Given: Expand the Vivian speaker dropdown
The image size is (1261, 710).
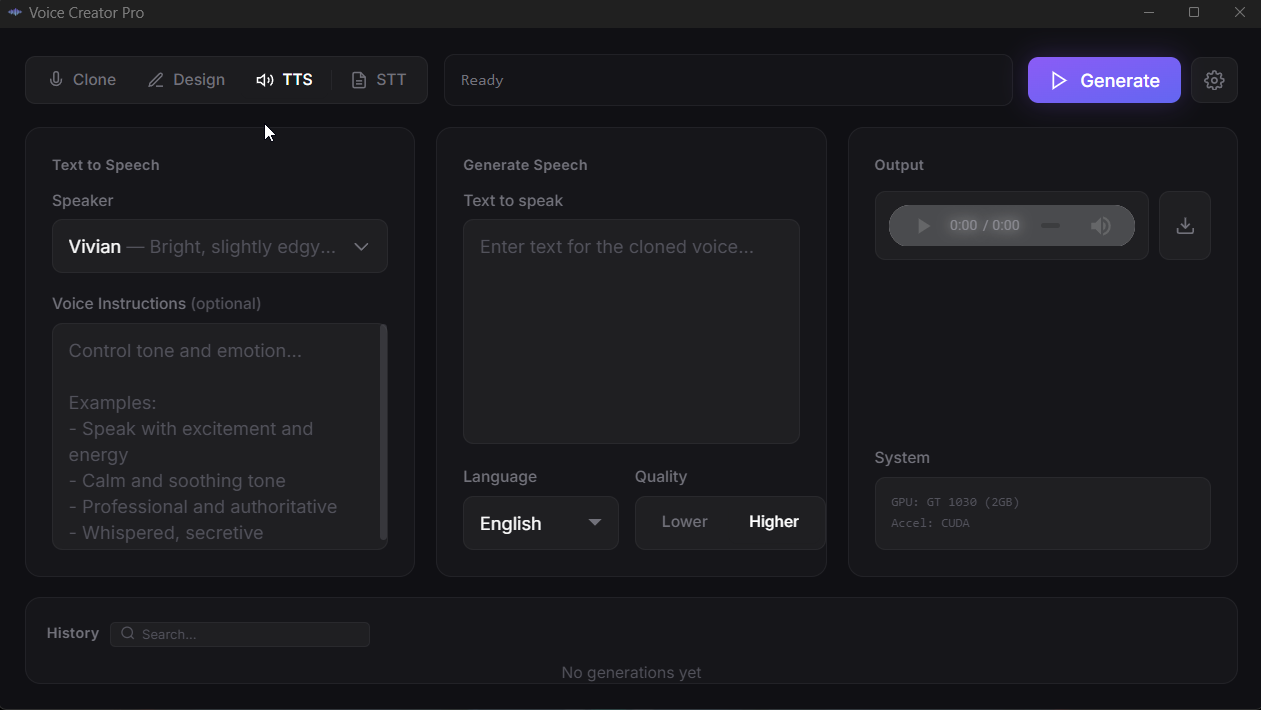Looking at the screenshot, I should click(220, 246).
